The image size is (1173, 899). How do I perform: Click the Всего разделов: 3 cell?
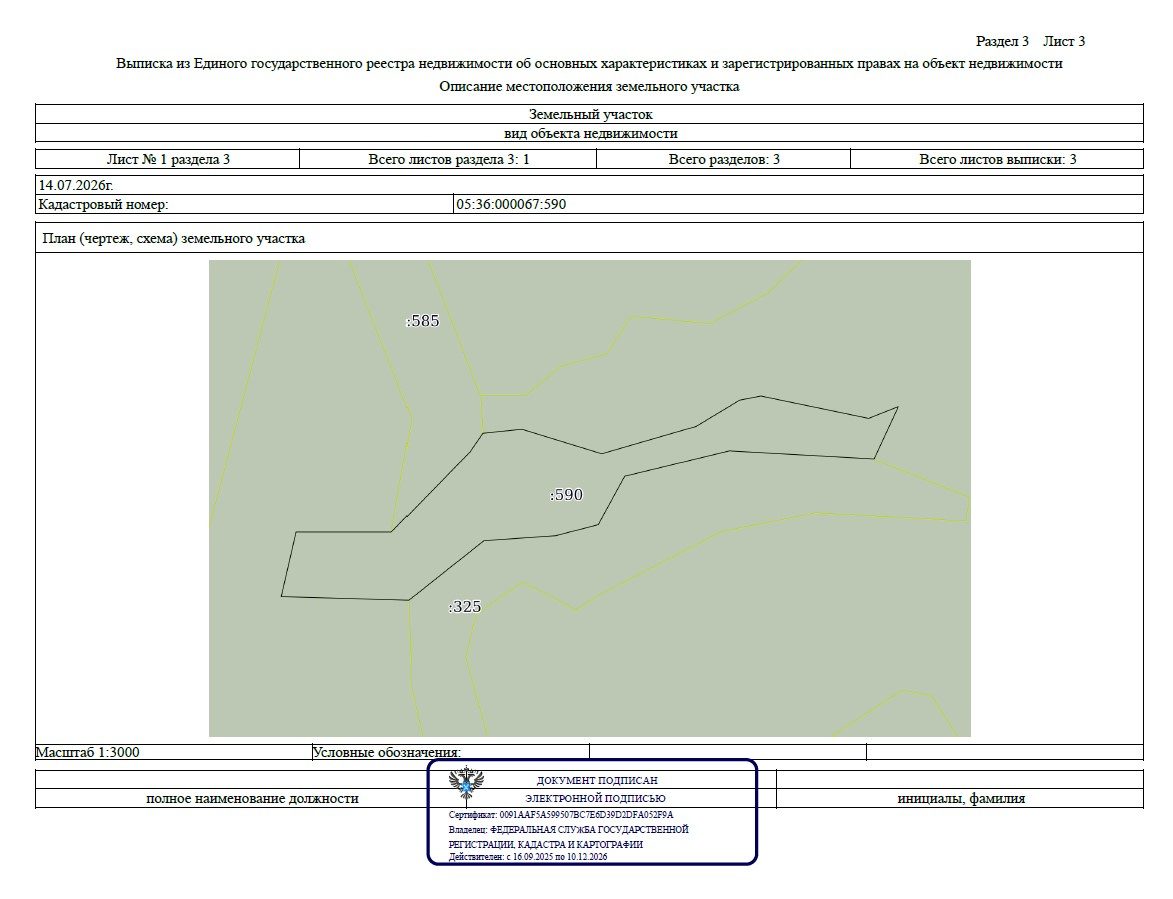point(723,159)
